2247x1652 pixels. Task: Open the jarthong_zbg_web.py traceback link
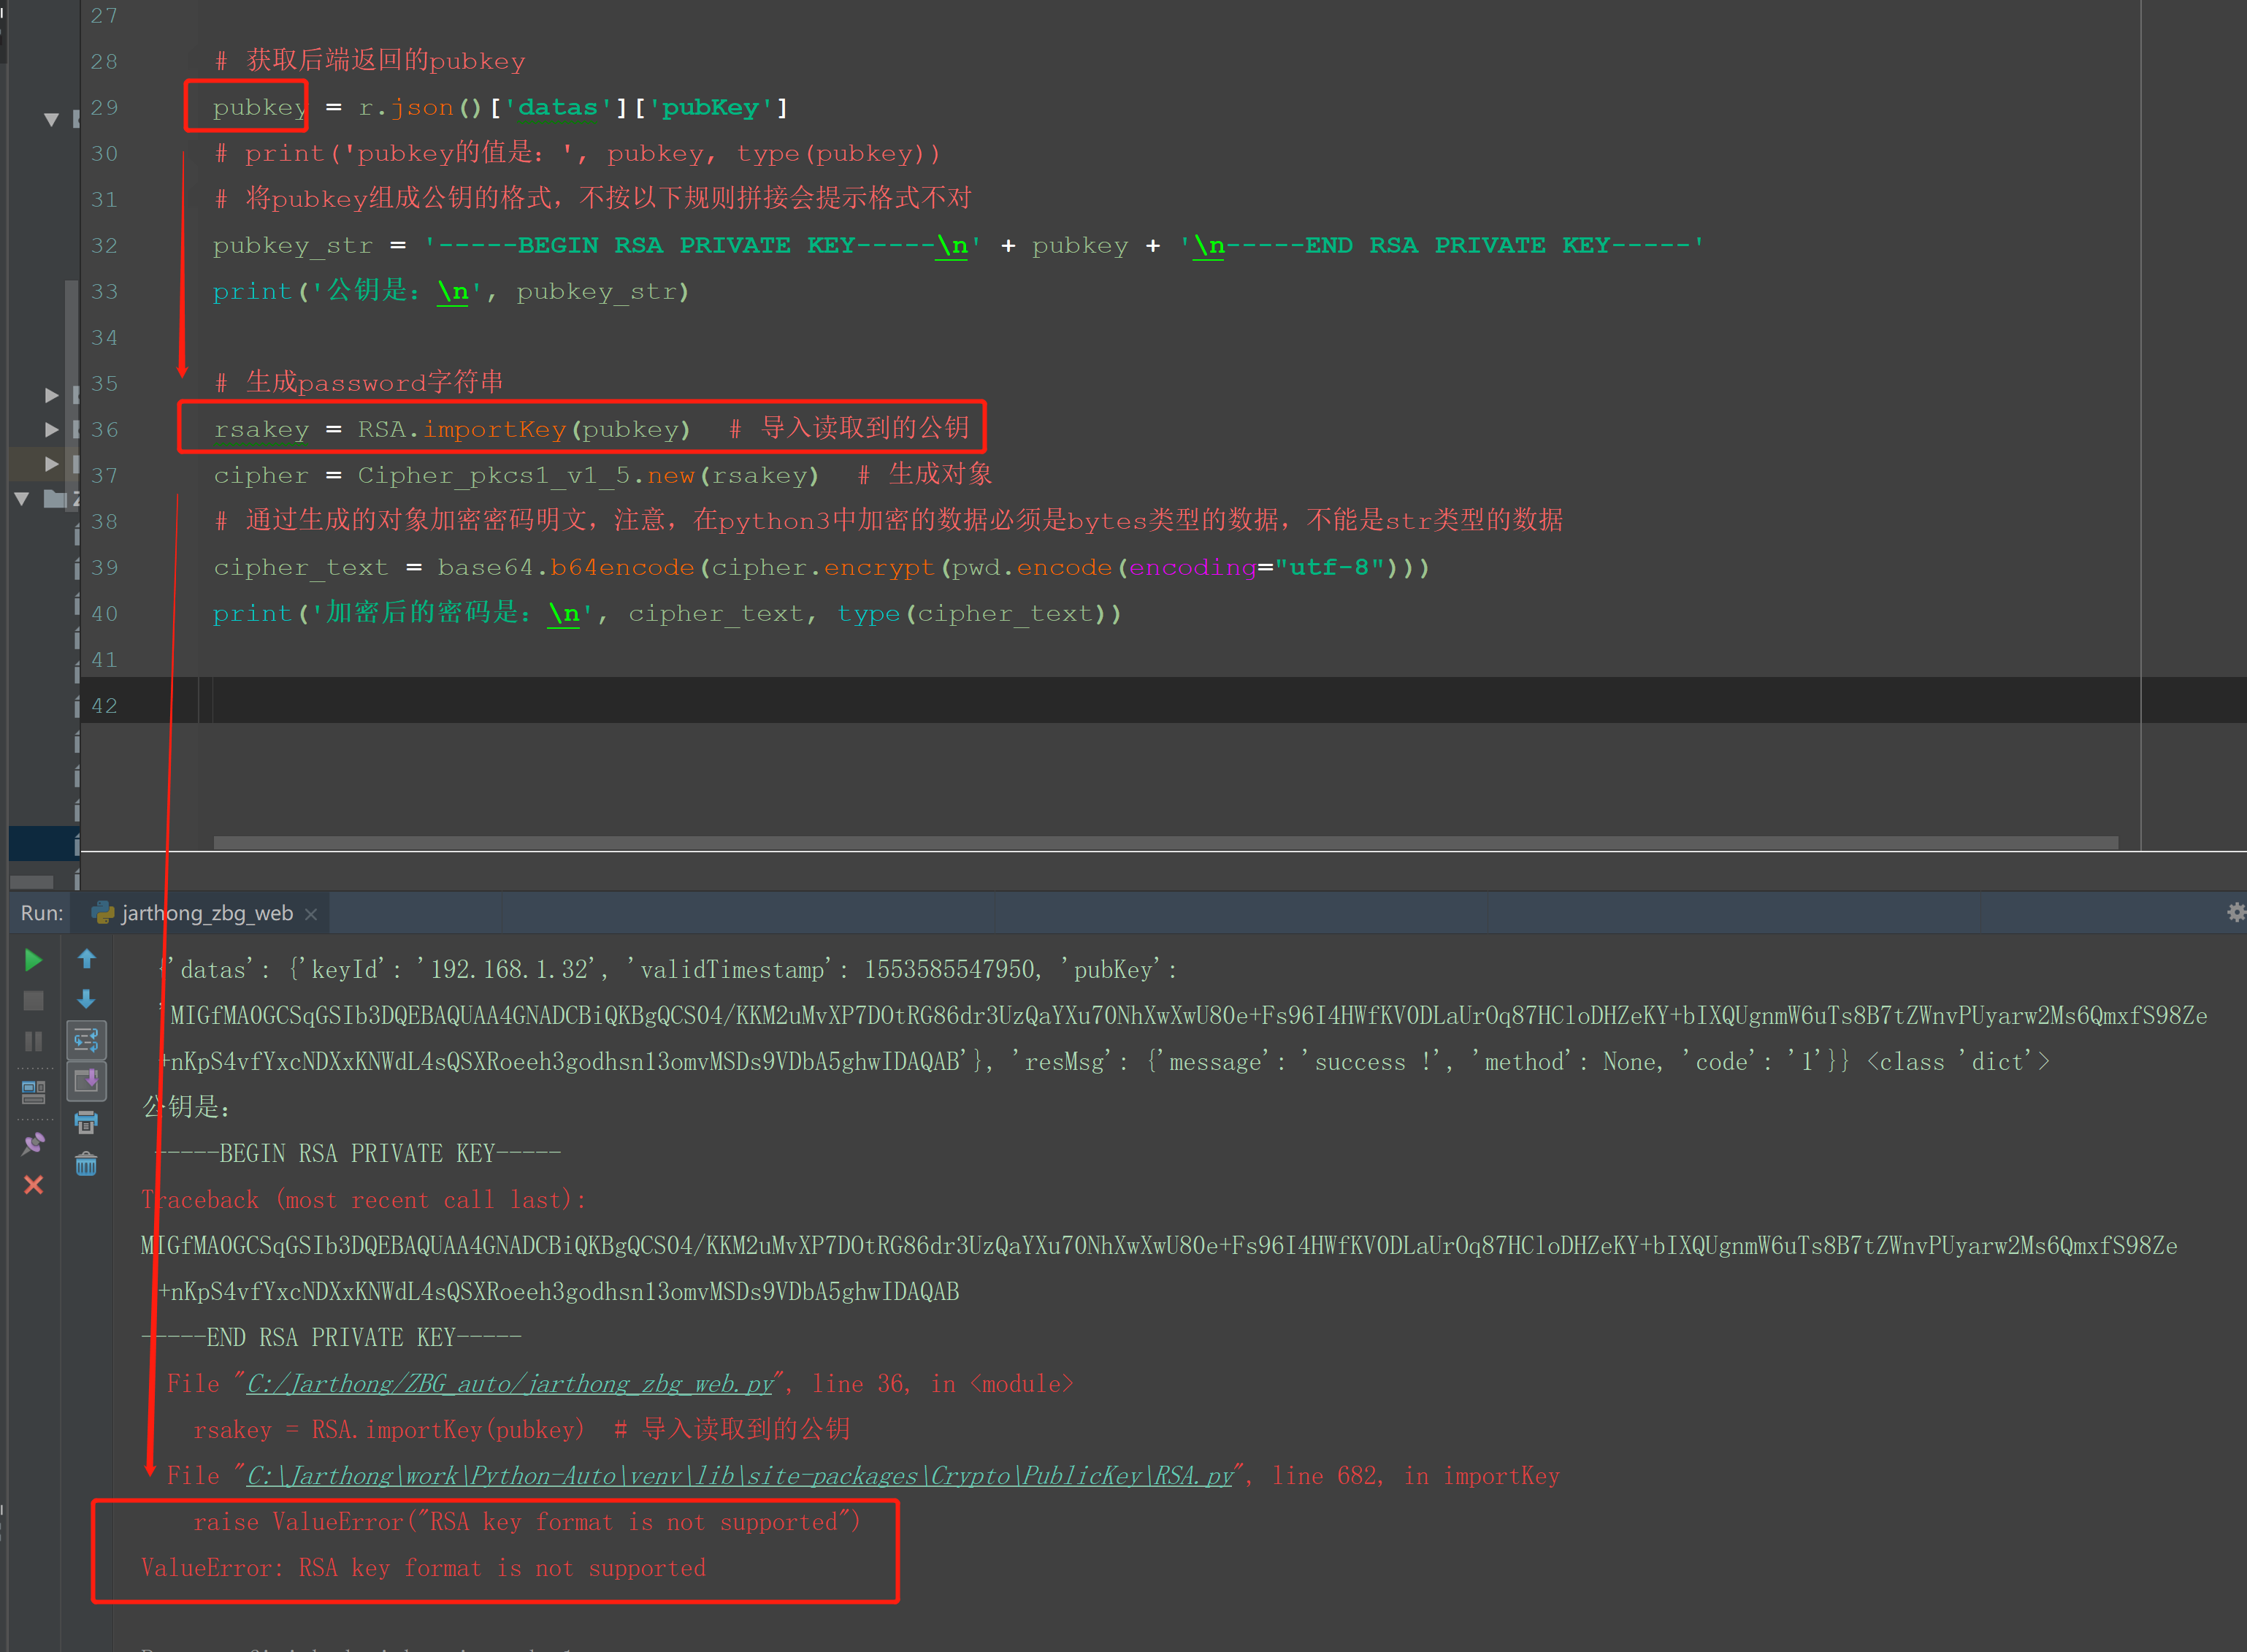pyautogui.click(x=510, y=1384)
